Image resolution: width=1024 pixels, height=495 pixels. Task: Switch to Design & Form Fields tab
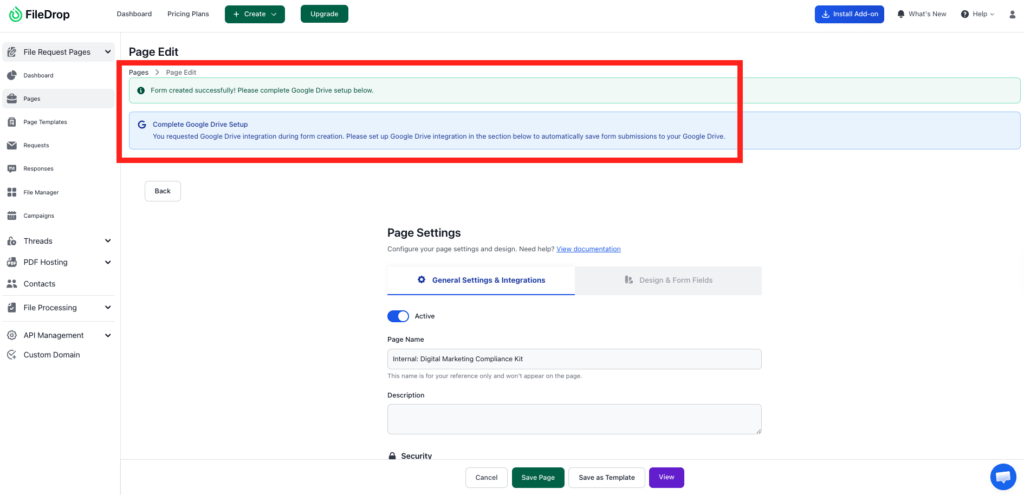click(668, 280)
